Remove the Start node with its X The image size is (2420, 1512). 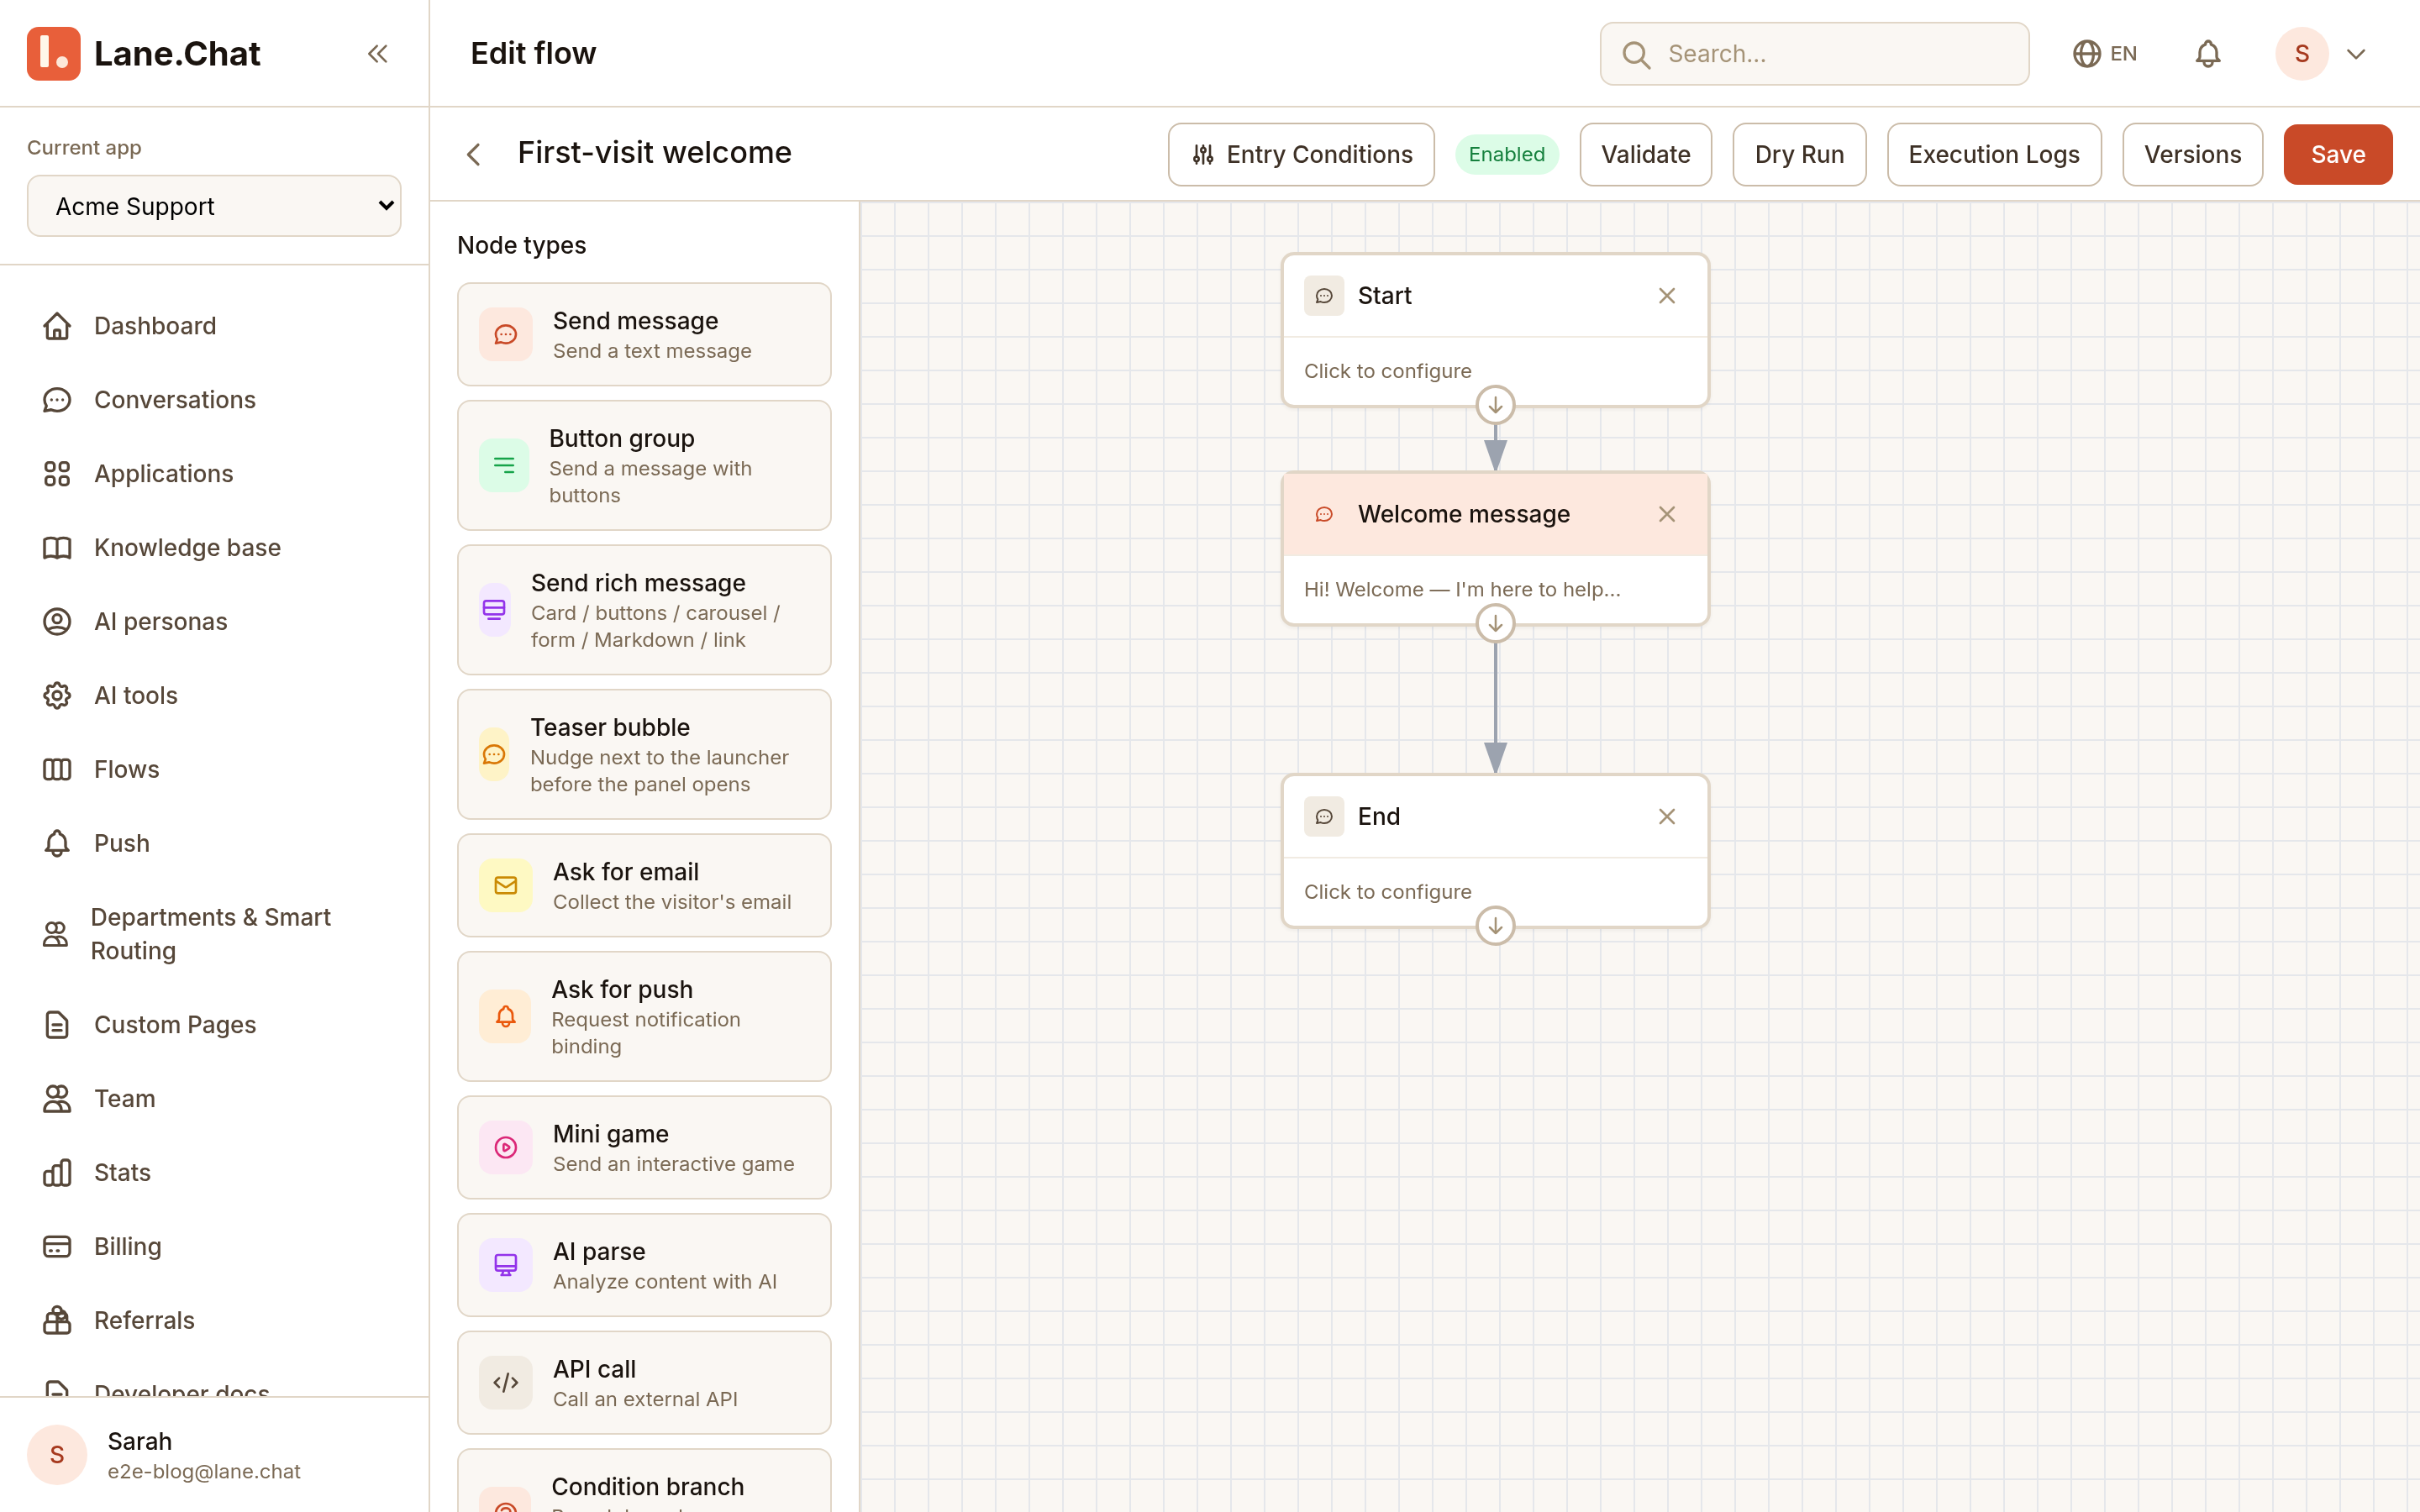tap(1667, 296)
